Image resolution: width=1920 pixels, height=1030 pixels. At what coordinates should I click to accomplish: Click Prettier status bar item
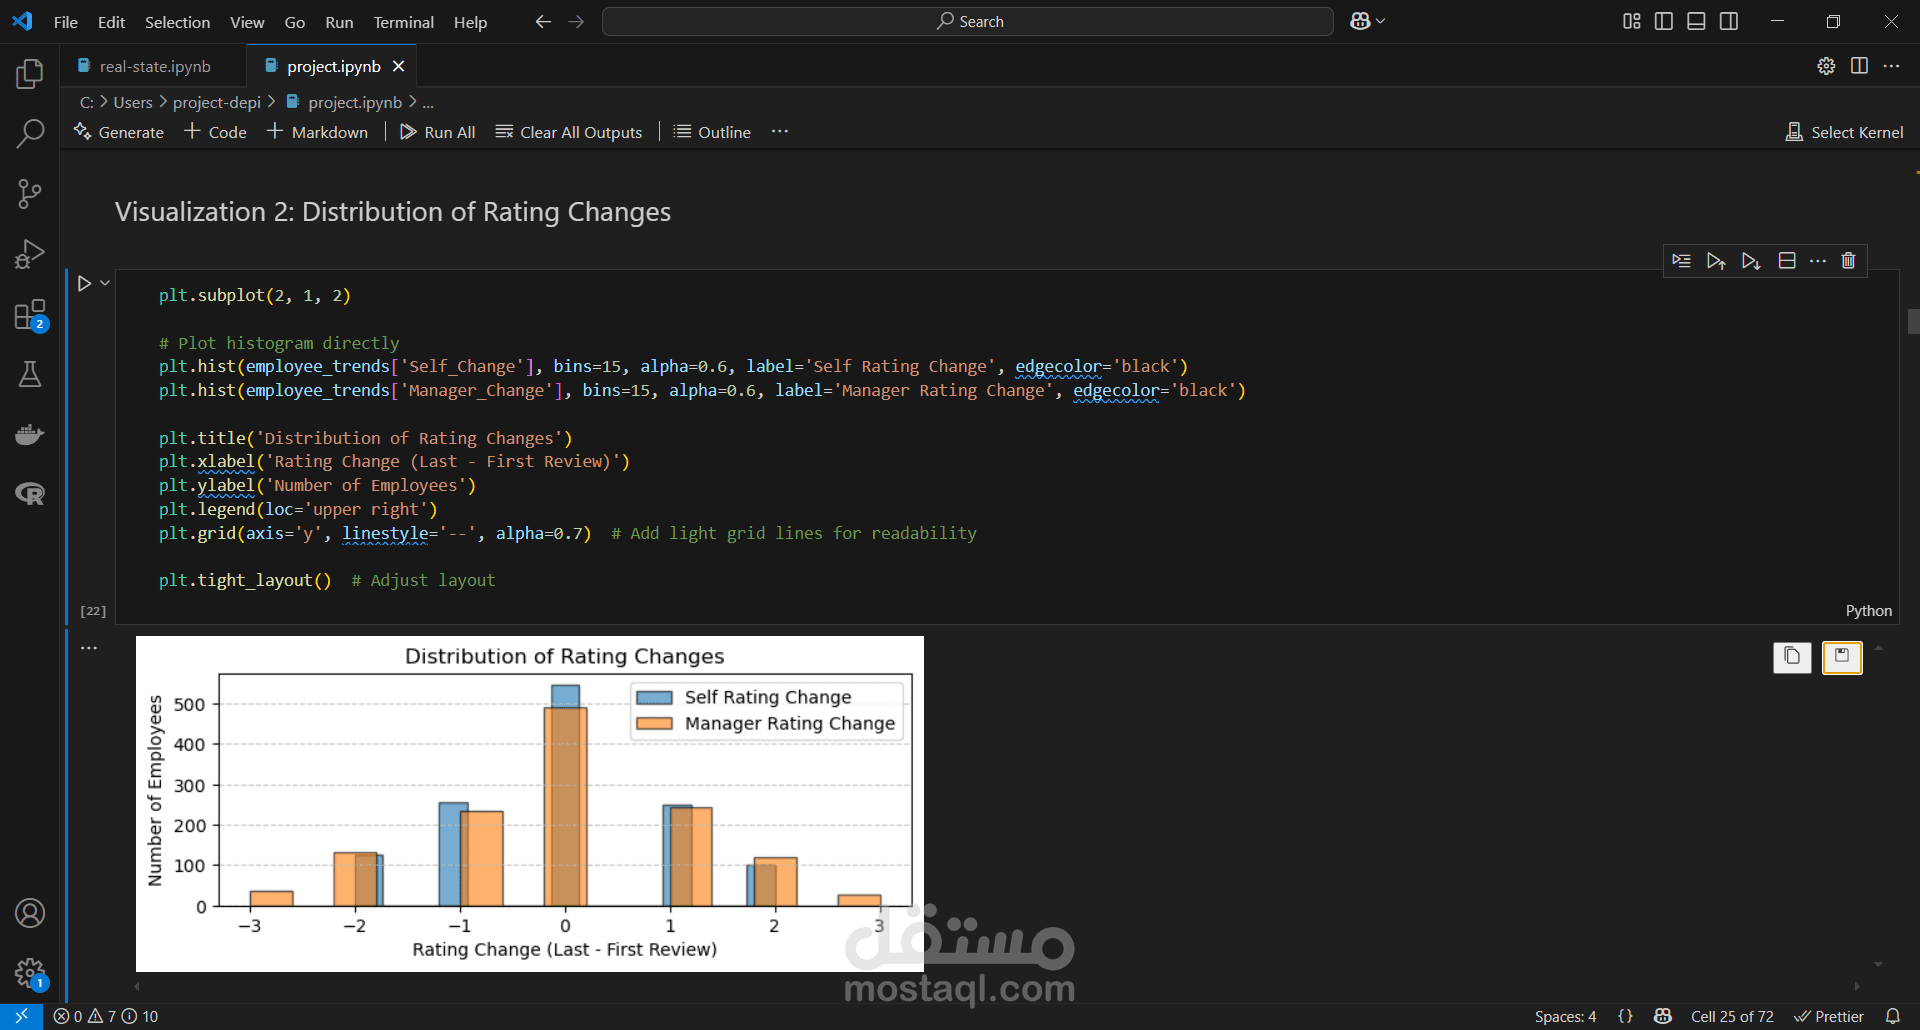tap(1829, 1016)
